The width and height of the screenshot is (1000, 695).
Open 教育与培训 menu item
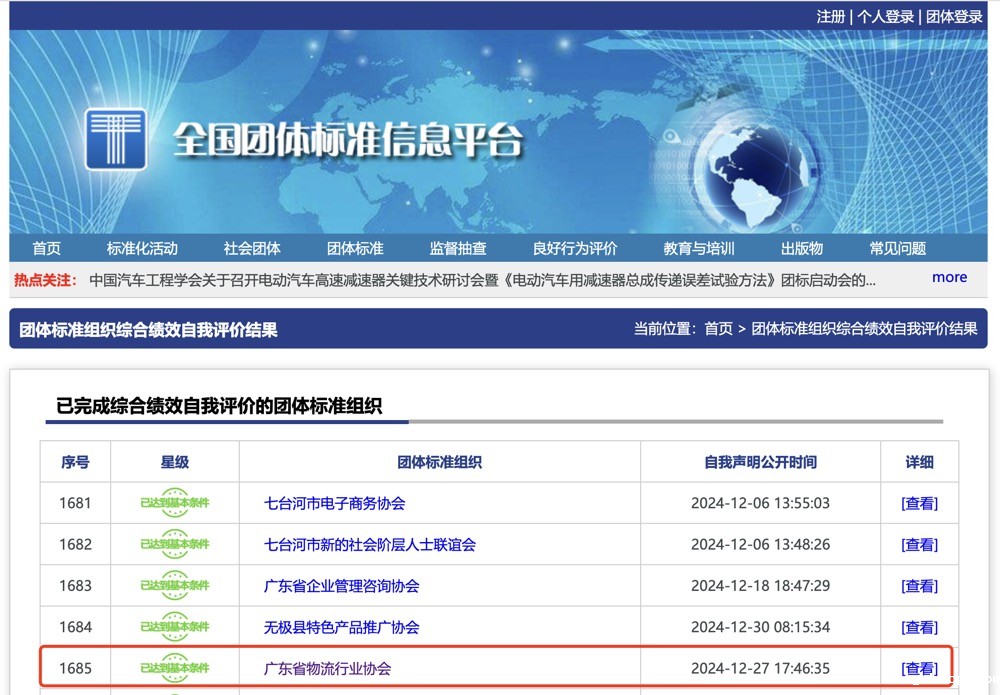699,248
